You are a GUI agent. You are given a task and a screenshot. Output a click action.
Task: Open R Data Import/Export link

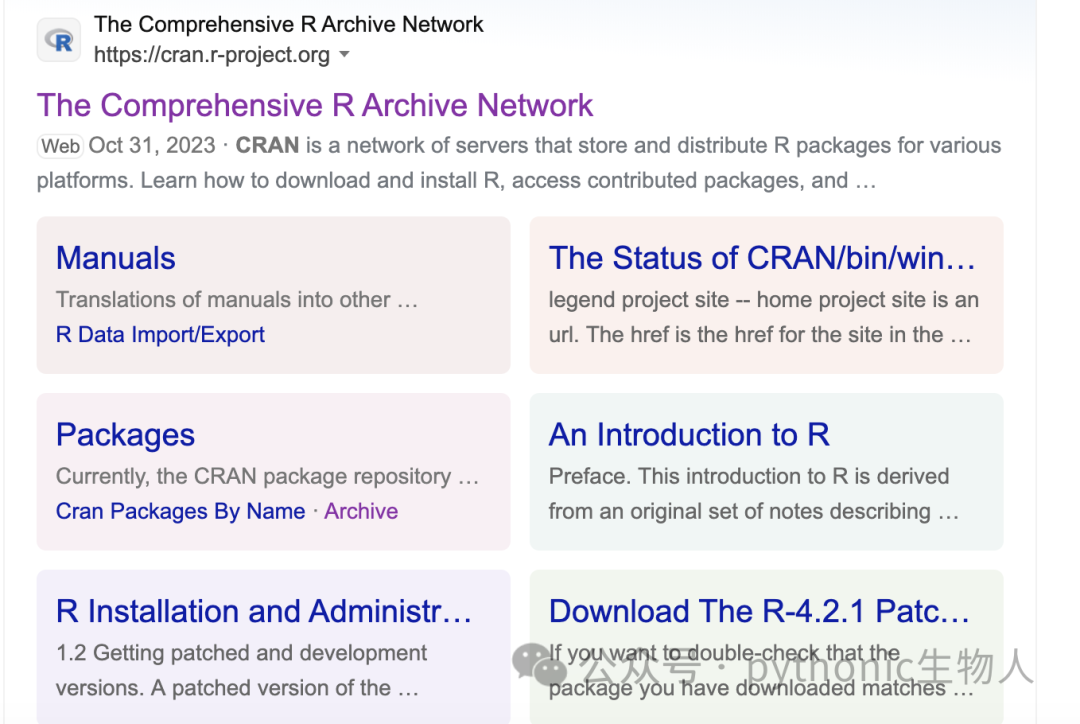pyautogui.click(x=160, y=335)
